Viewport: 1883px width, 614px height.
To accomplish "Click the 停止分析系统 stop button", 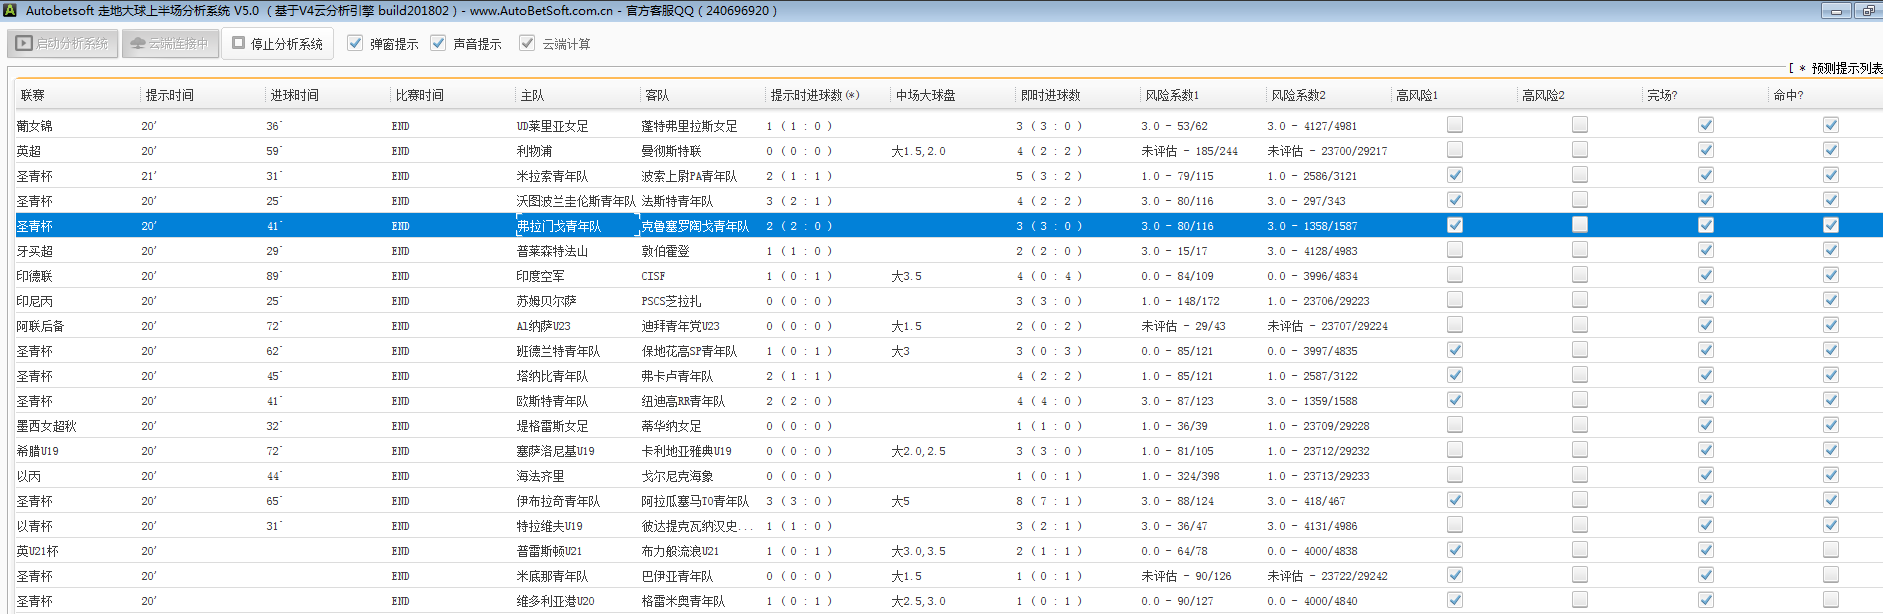I will (x=278, y=44).
